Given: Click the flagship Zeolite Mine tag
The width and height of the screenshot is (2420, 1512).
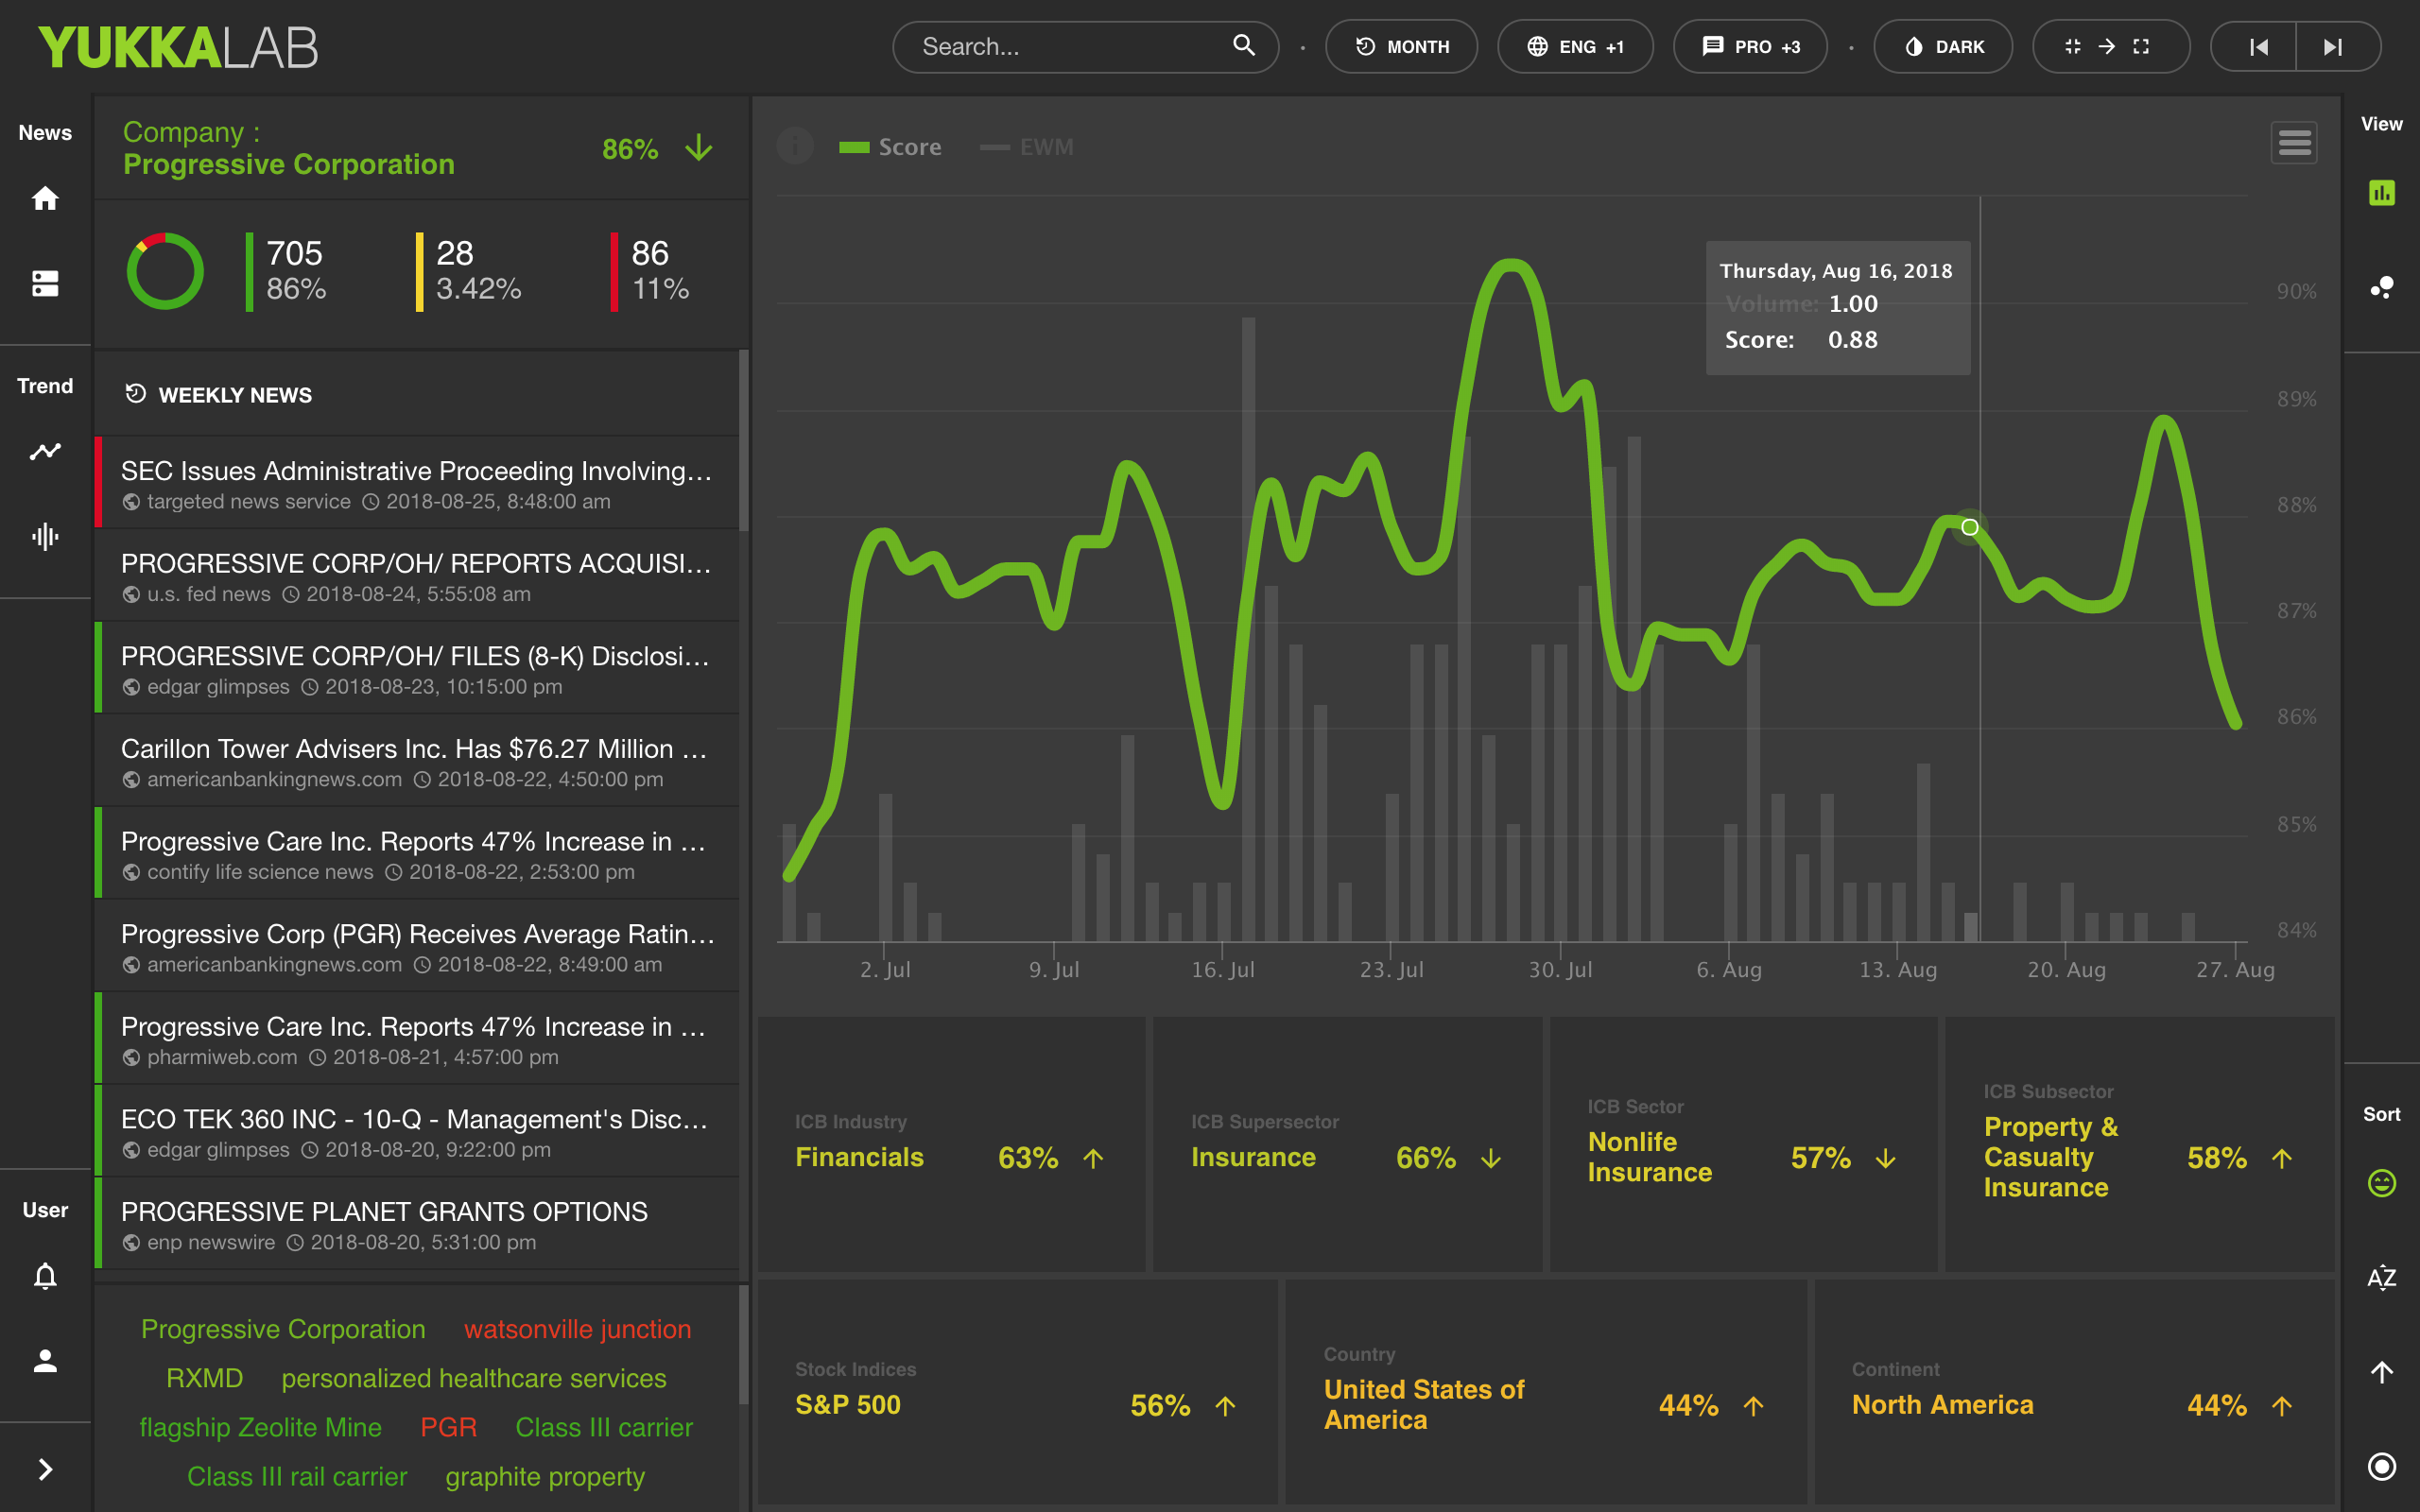Looking at the screenshot, I should point(260,1427).
